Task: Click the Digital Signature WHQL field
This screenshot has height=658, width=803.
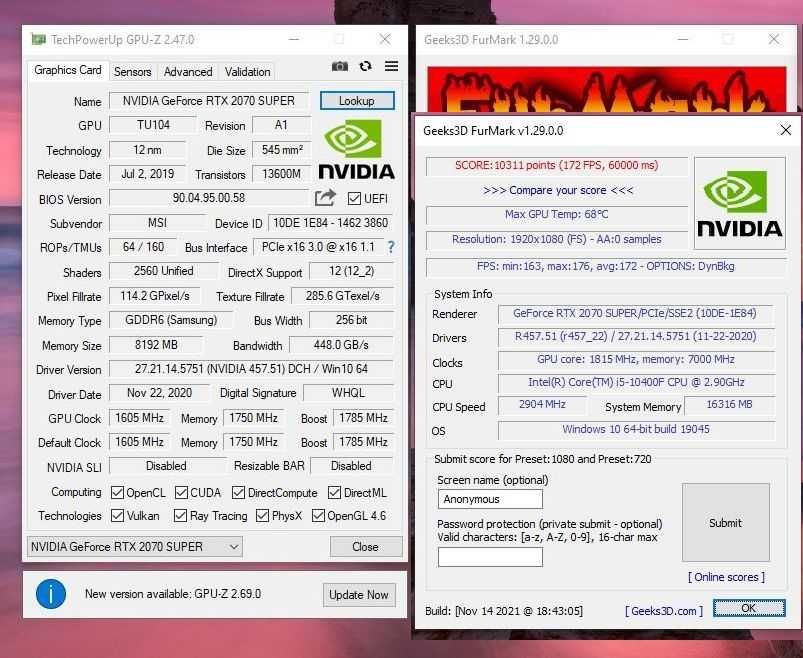Action: (x=348, y=393)
